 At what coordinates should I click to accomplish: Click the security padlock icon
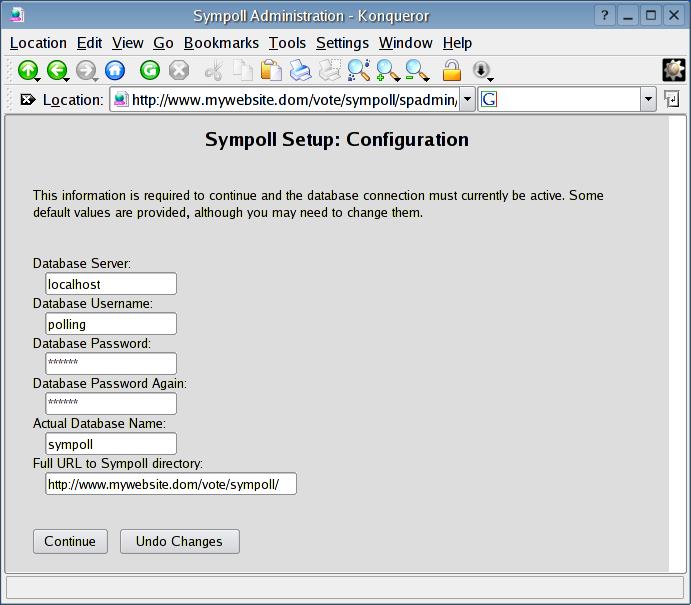coord(452,70)
